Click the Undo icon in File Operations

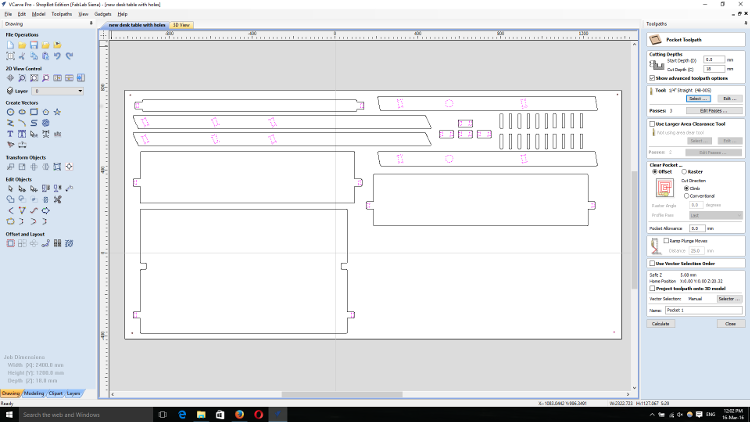(x=57, y=56)
